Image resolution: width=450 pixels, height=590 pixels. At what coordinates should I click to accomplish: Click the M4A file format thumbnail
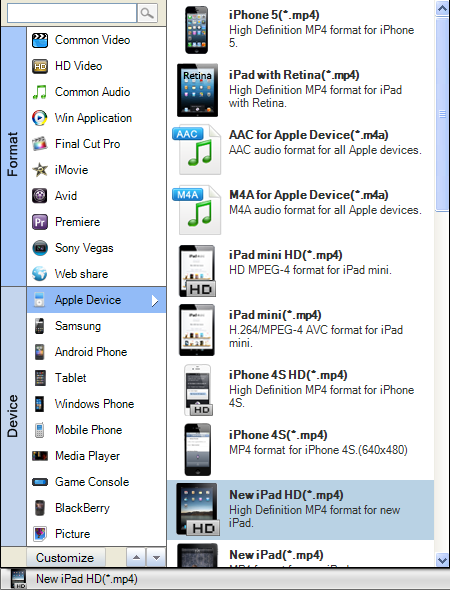click(196, 210)
